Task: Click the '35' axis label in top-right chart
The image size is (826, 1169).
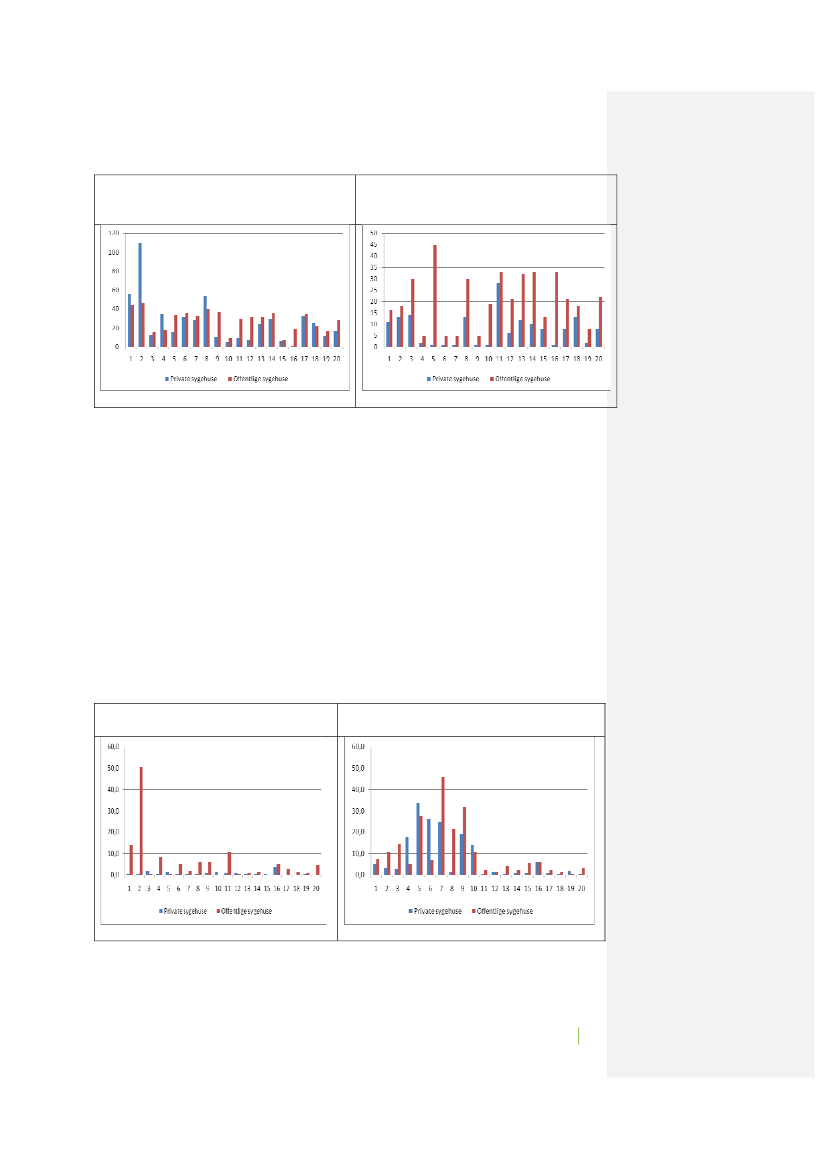Action: click(x=373, y=267)
